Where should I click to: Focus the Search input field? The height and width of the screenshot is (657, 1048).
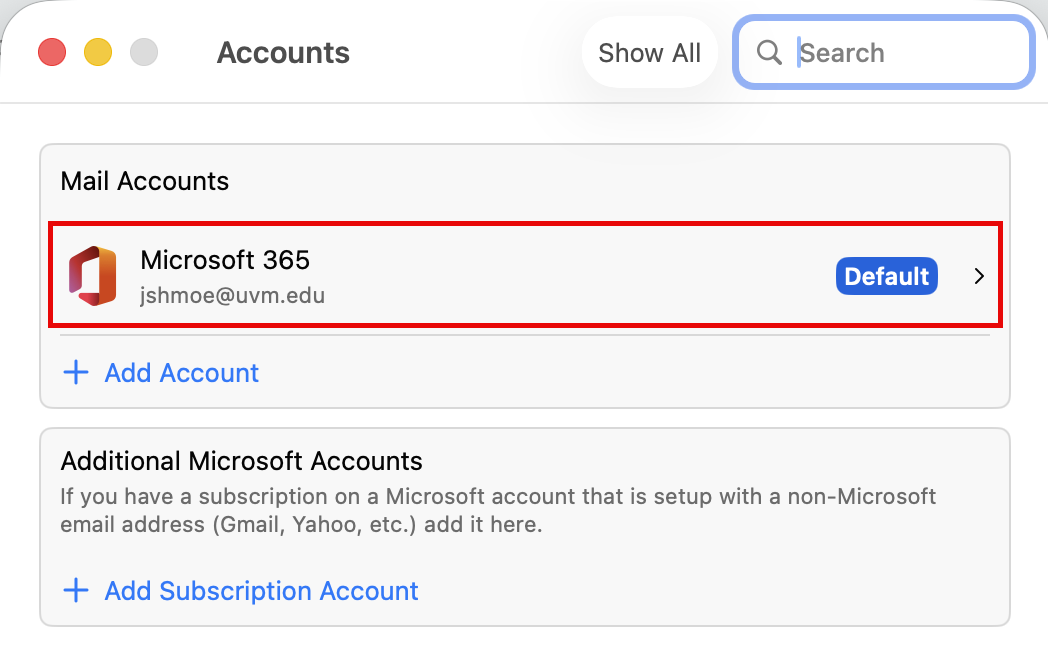(x=900, y=53)
